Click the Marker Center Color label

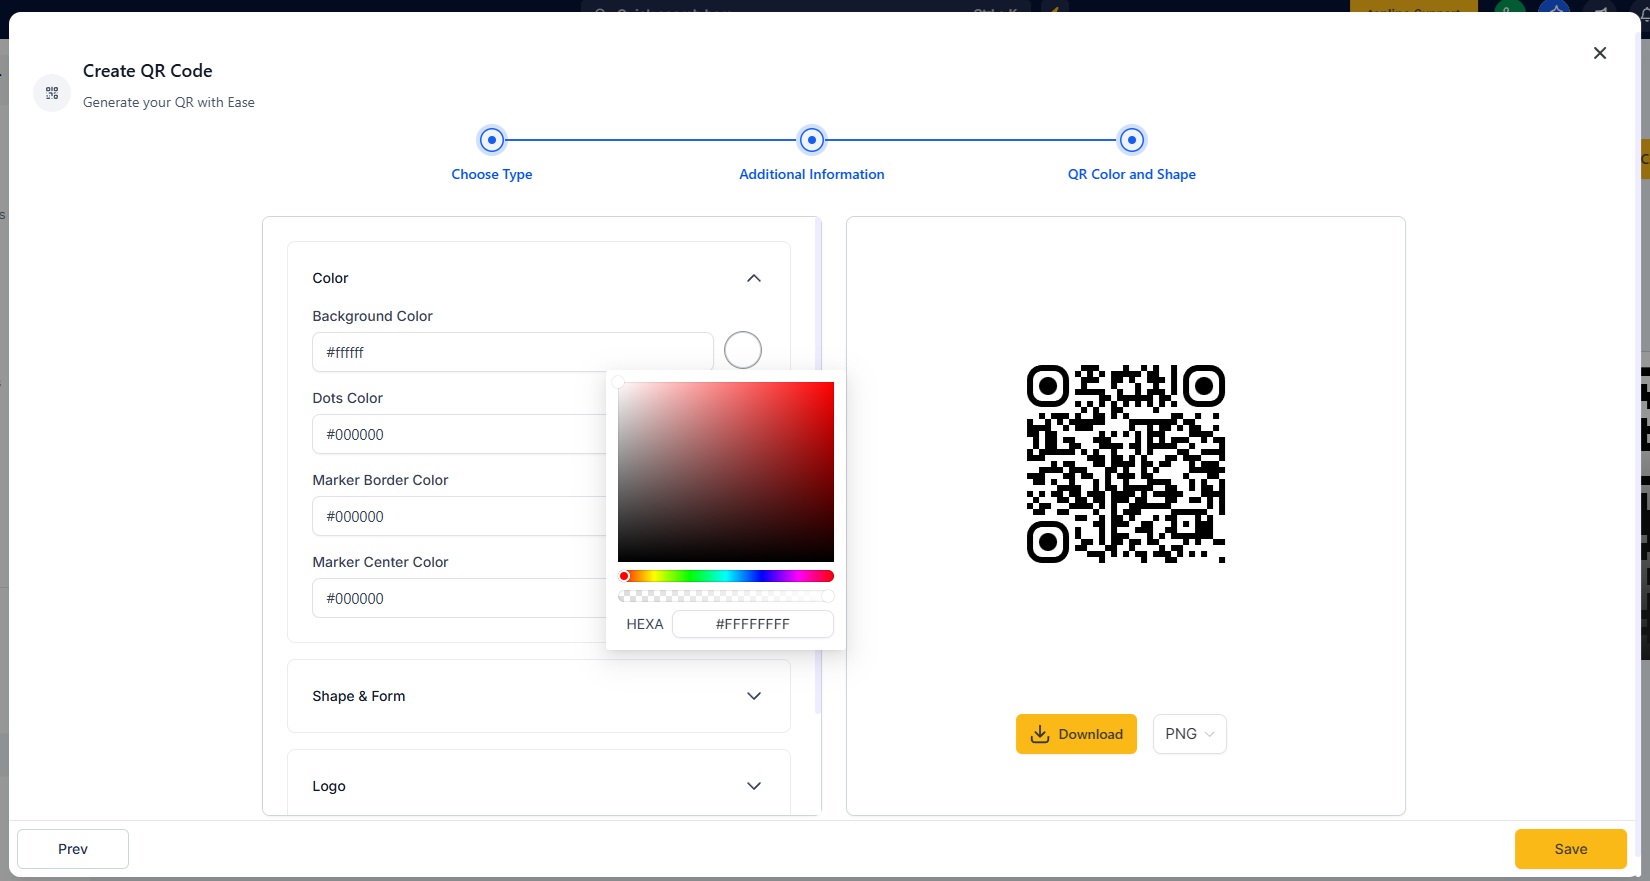(380, 562)
